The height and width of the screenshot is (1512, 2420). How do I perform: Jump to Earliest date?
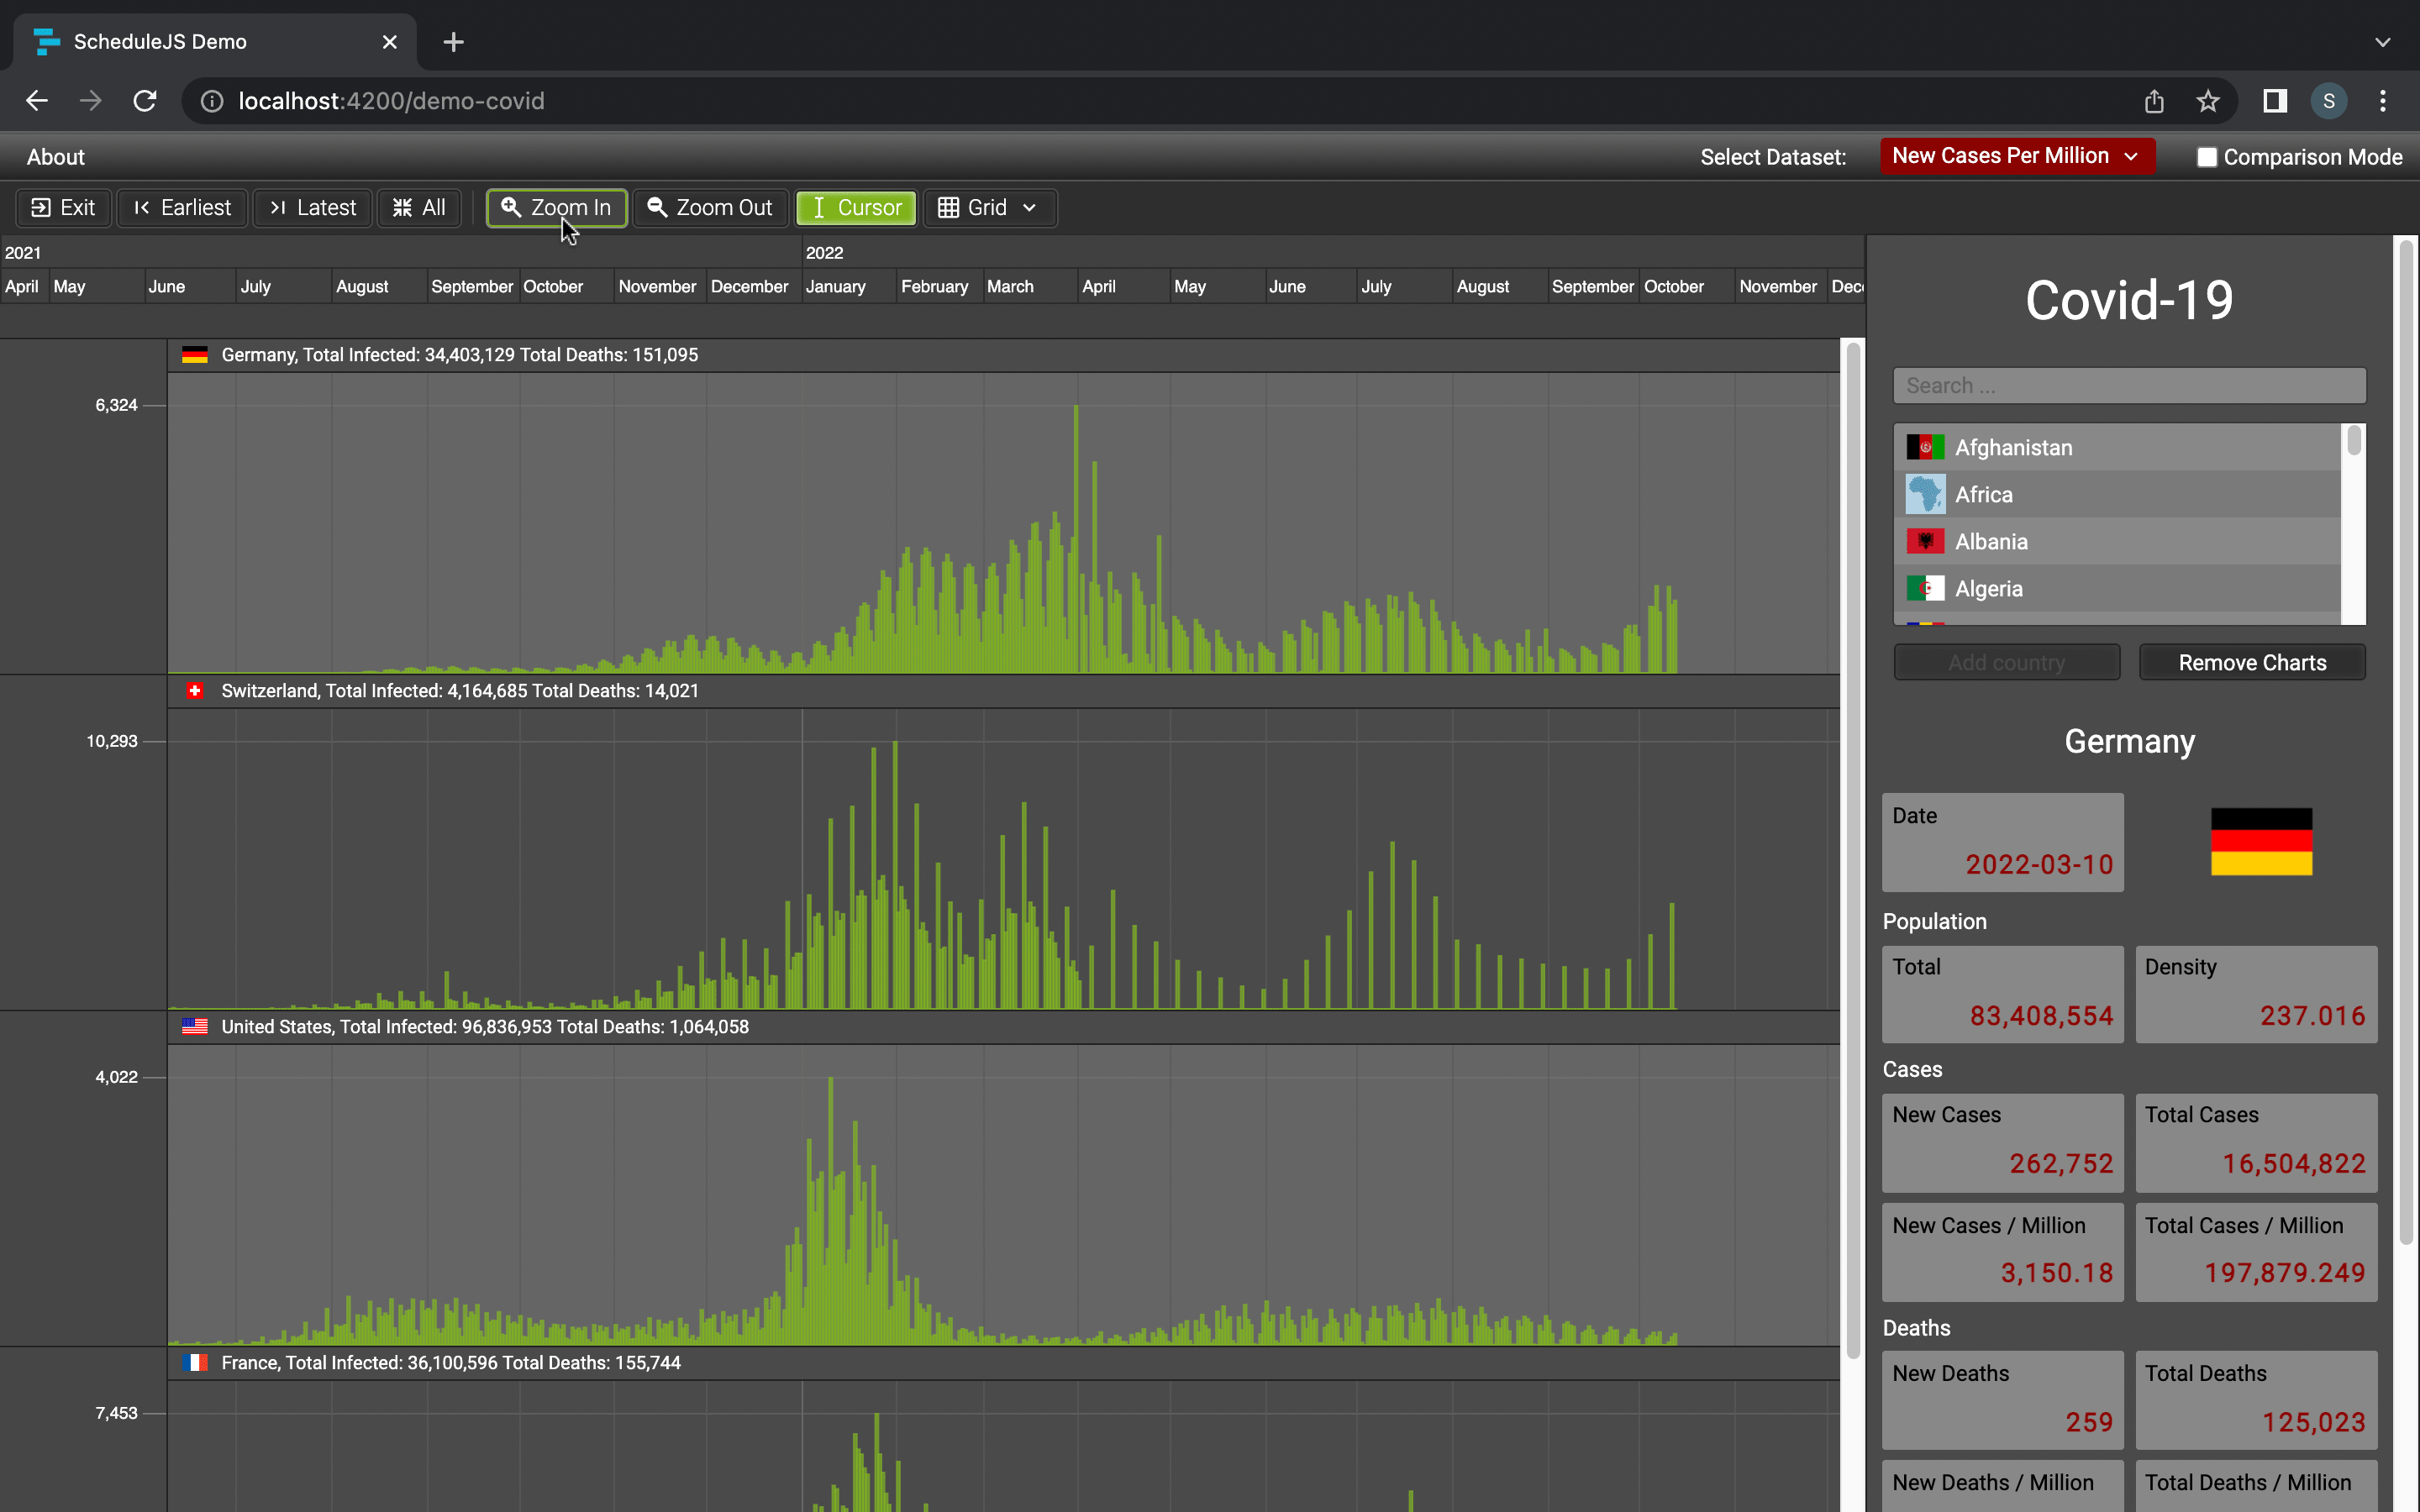(182, 208)
